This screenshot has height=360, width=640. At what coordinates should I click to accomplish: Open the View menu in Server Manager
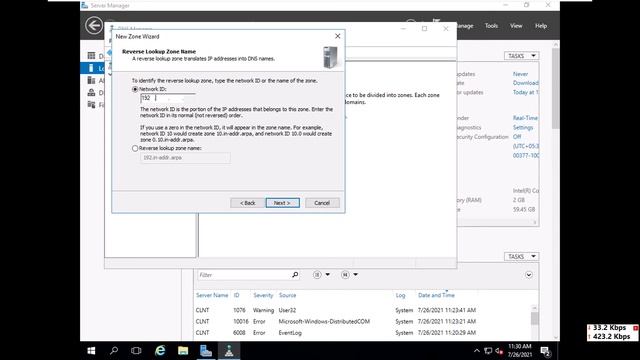[x=516, y=26]
